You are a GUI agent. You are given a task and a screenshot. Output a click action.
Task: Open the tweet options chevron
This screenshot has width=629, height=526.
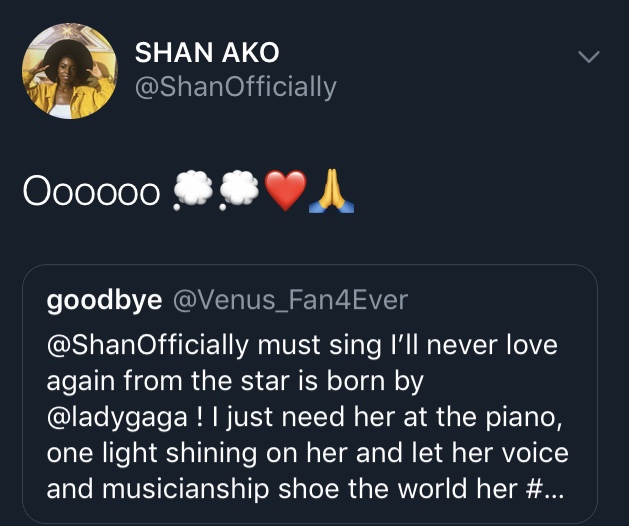point(590,57)
